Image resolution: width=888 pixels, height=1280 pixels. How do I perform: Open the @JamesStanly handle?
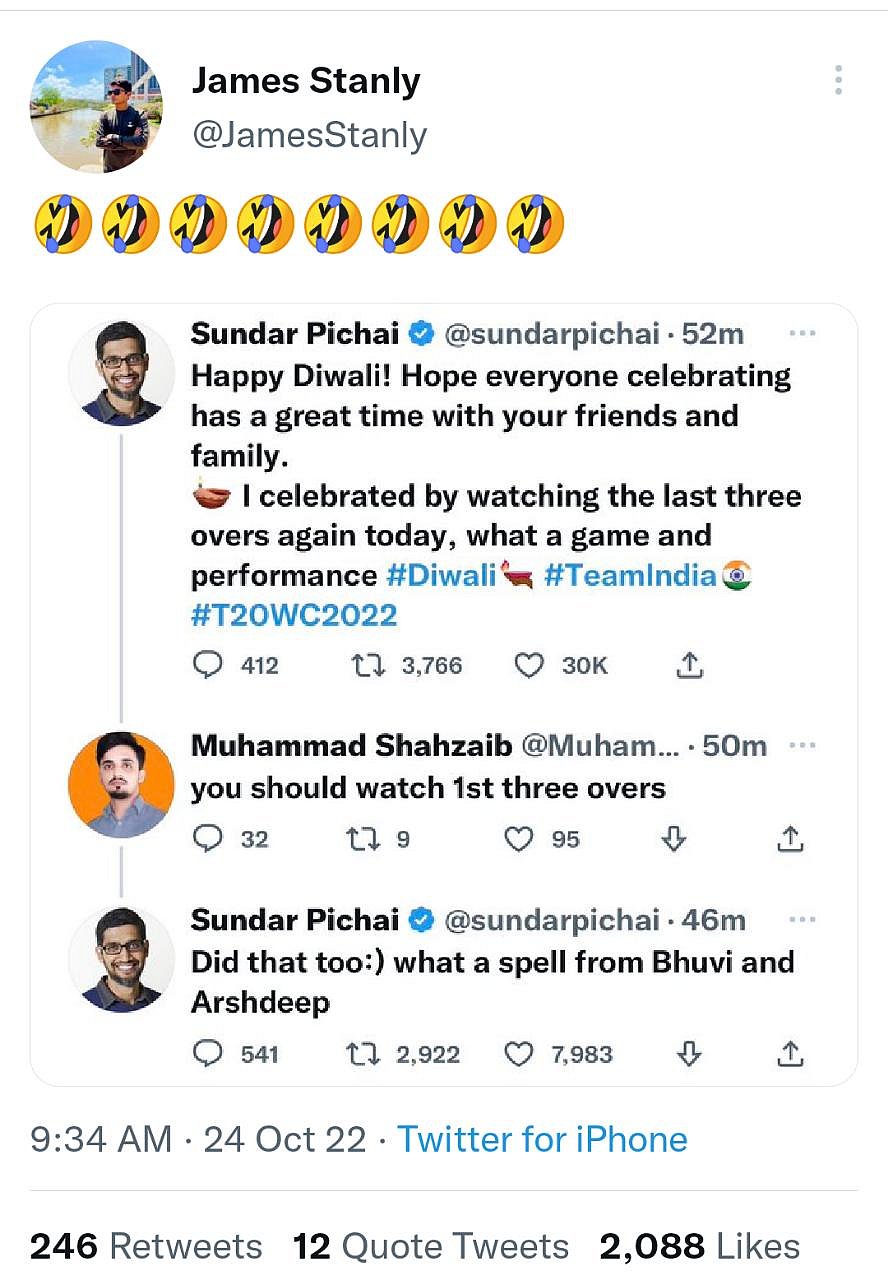(x=309, y=135)
